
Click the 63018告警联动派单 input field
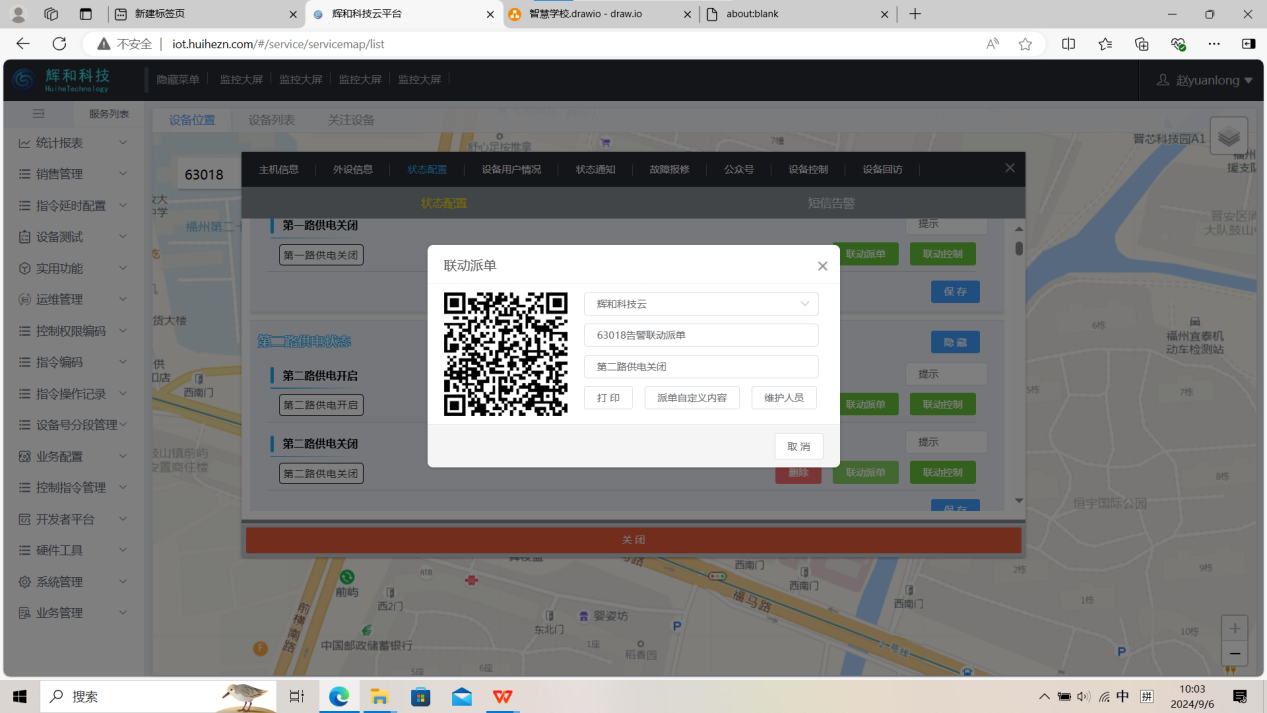pos(701,335)
